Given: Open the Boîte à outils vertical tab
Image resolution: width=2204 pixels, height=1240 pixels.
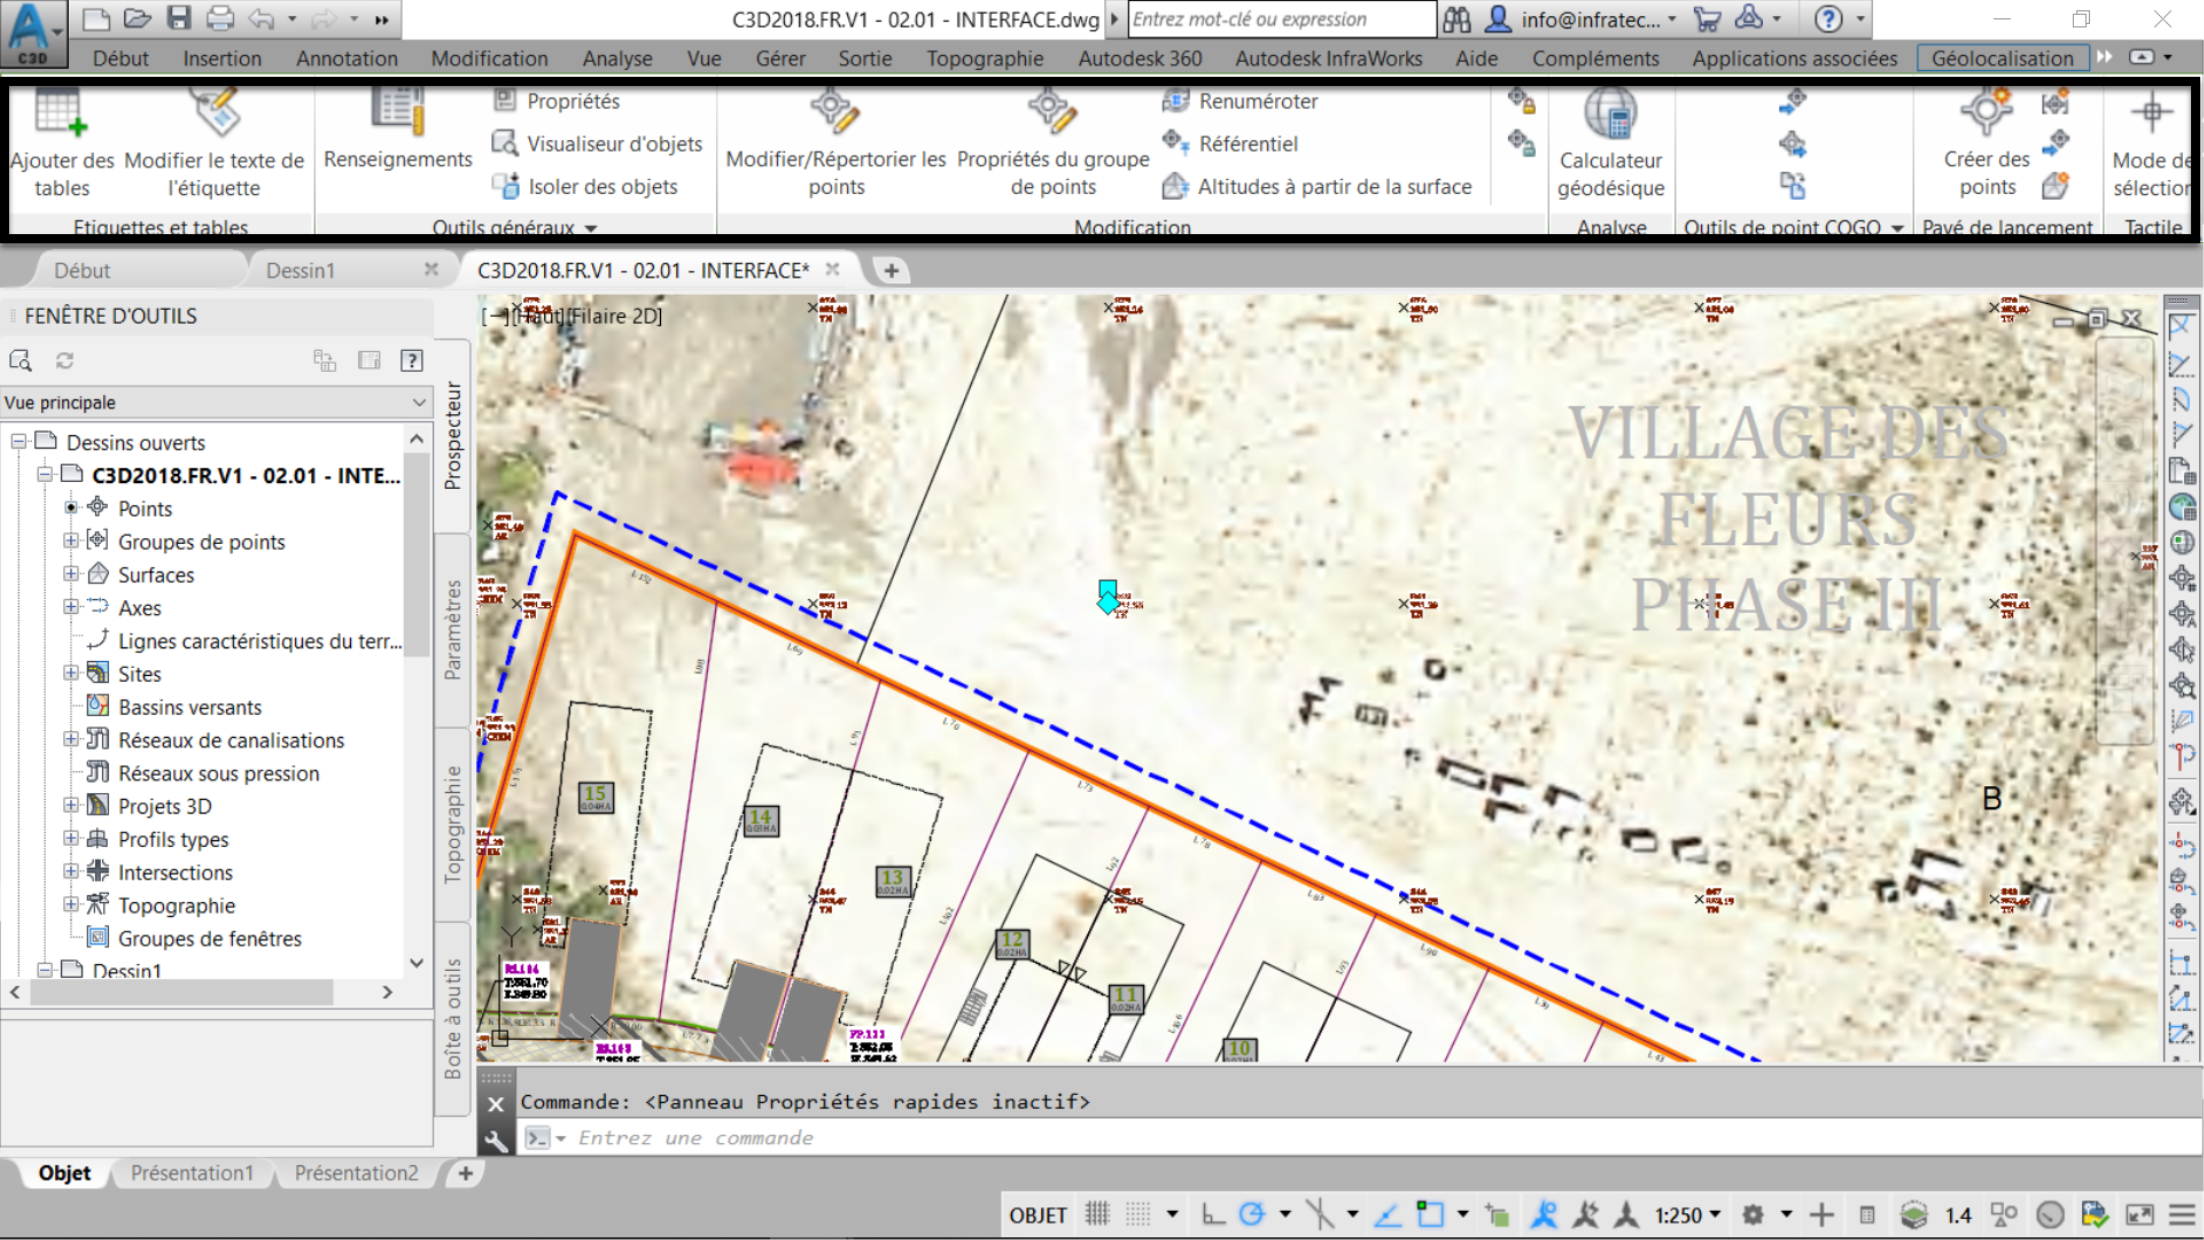Looking at the screenshot, I should pos(453,1018).
